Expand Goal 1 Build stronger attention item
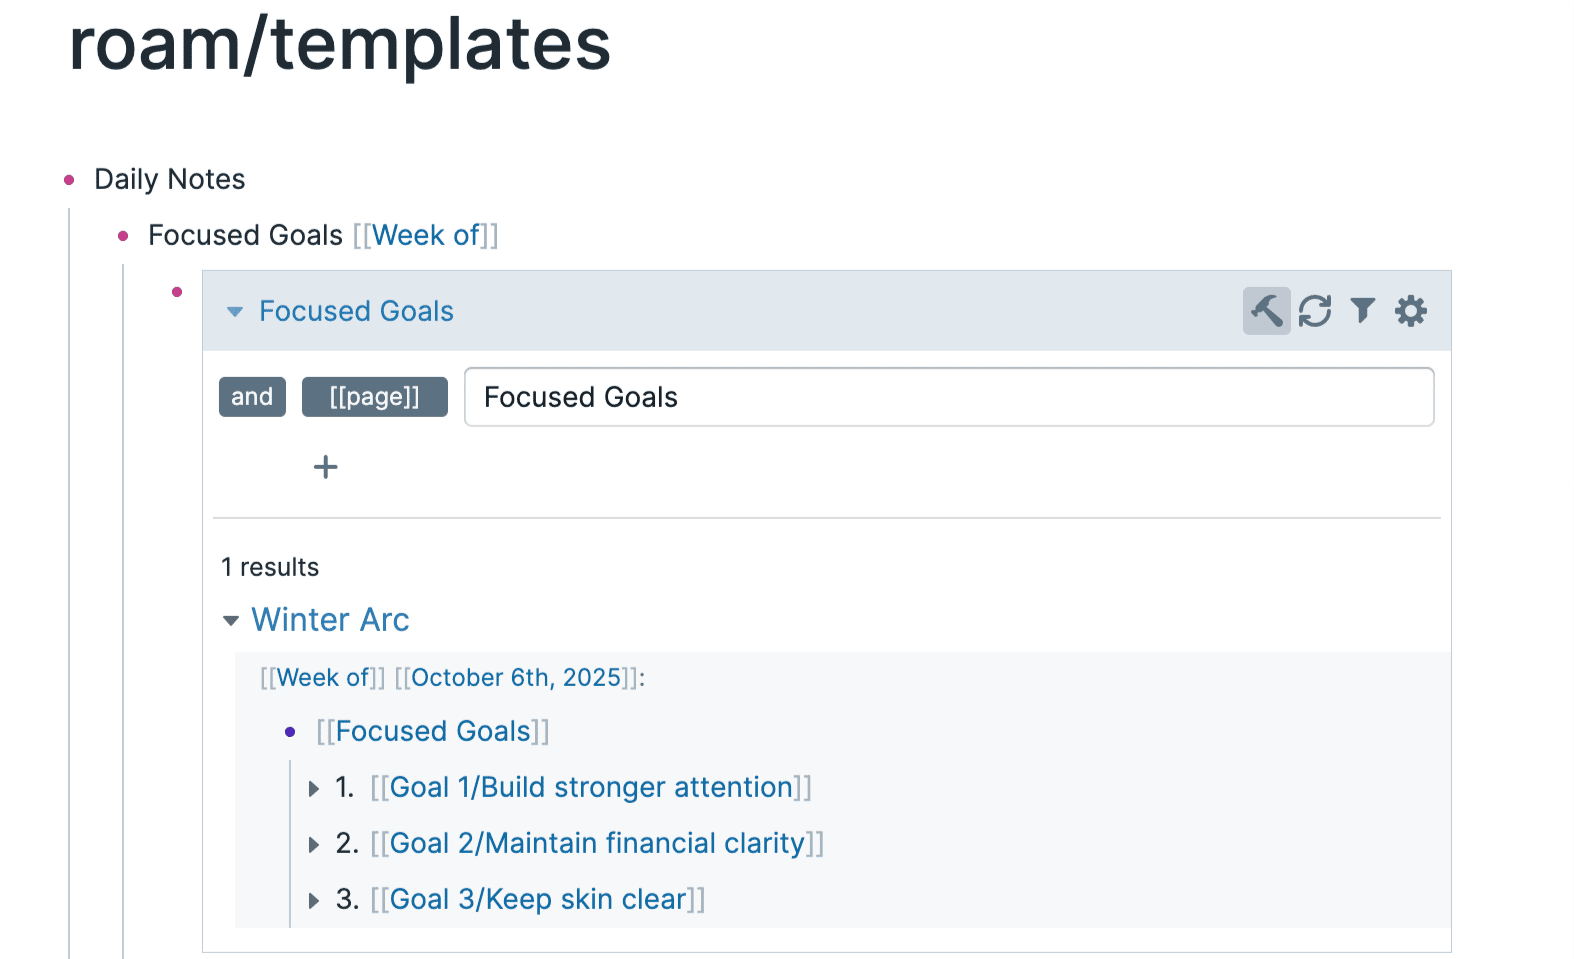1574x959 pixels. [314, 789]
